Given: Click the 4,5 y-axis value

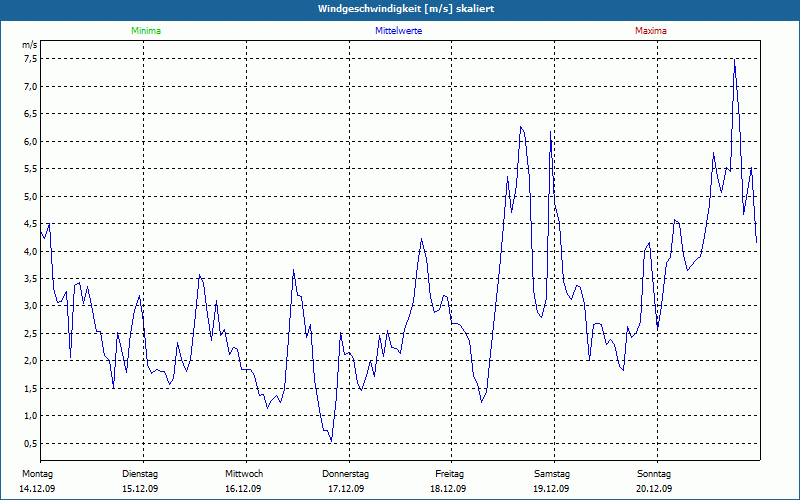Looking at the screenshot, I should (x=31, y=223).
